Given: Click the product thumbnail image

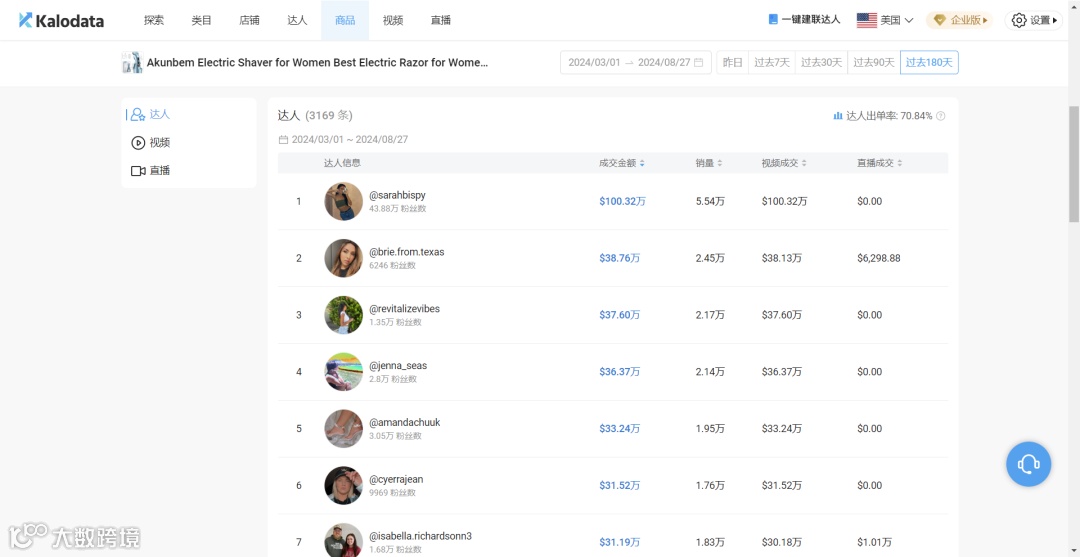Looking at the screenshot, I should [132, 63].
